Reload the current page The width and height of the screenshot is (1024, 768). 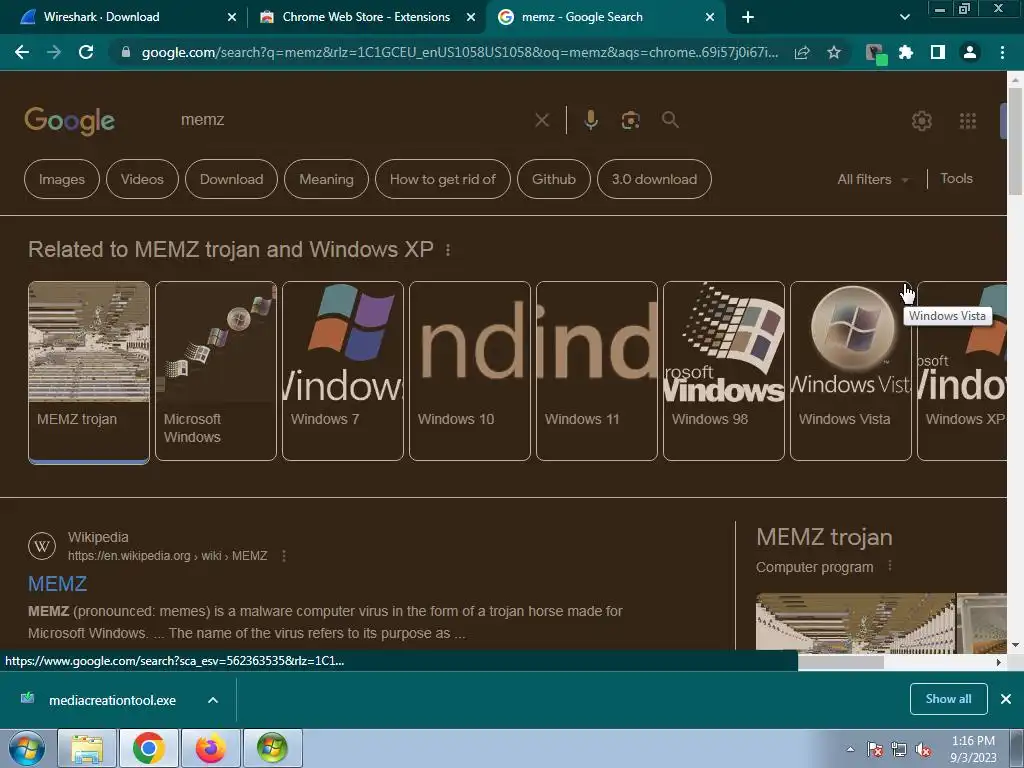[x=86, y=52]
